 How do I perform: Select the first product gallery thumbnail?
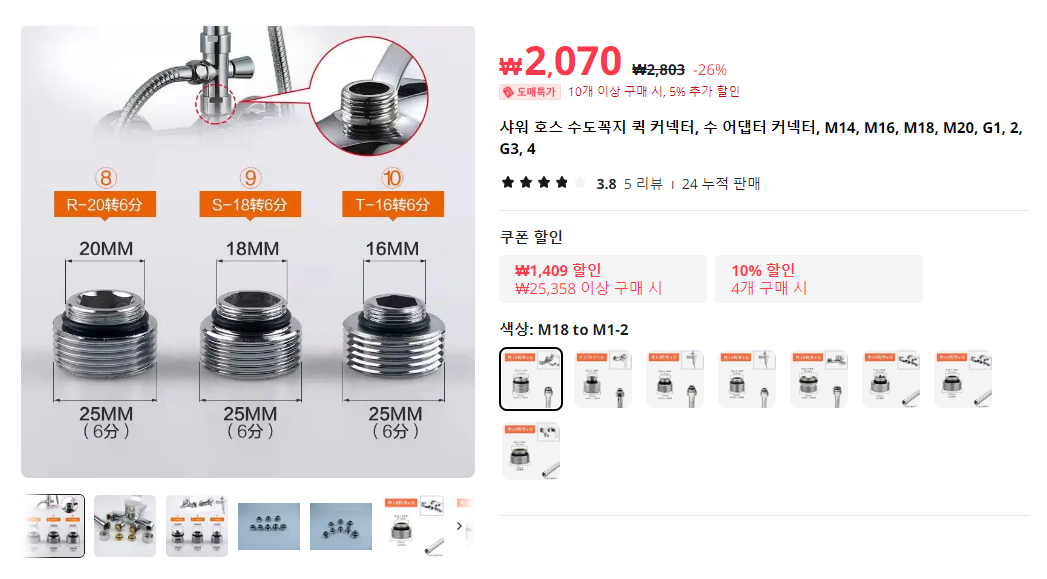53,526
